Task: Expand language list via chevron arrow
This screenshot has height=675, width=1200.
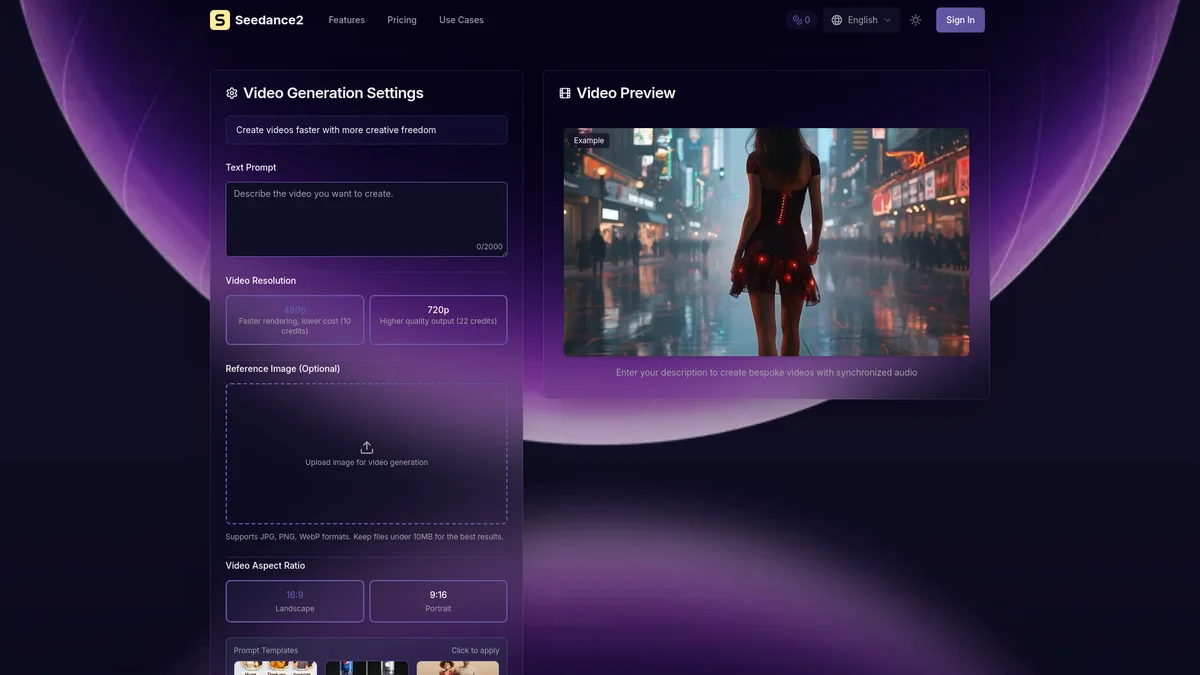Action: point(887,20)
